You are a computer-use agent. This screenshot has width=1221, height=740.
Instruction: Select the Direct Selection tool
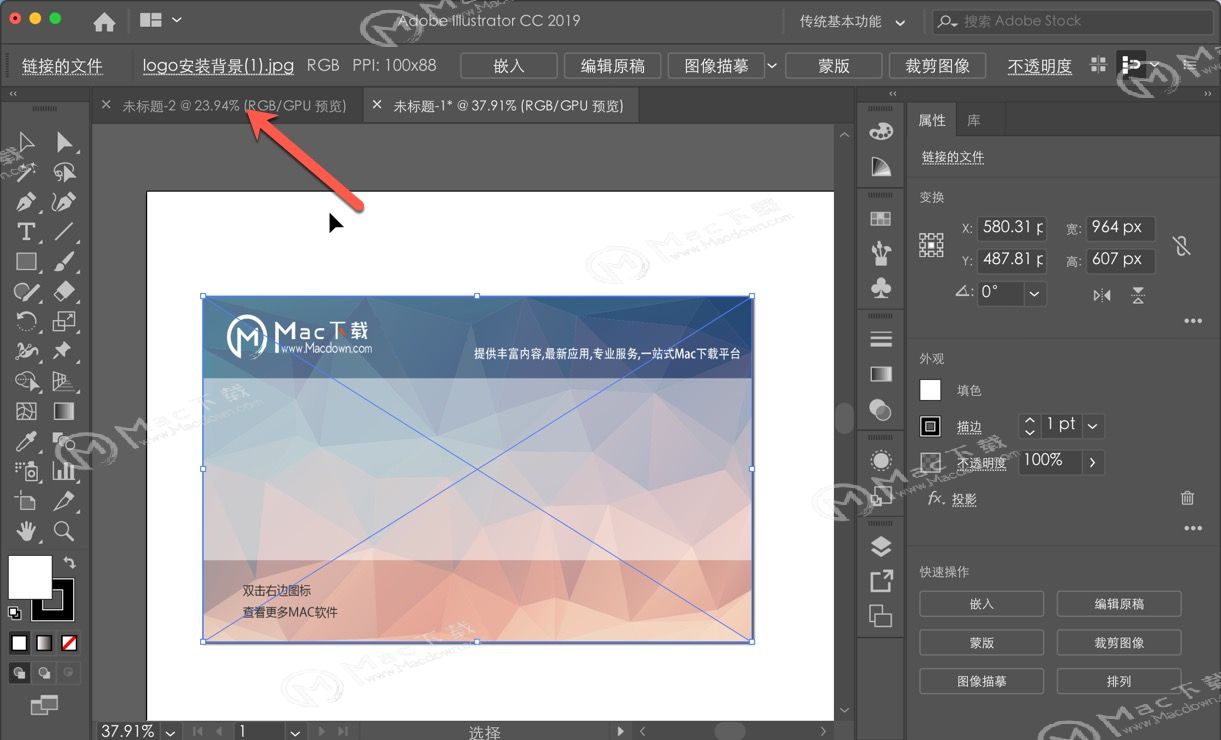[x=64, y=142]
